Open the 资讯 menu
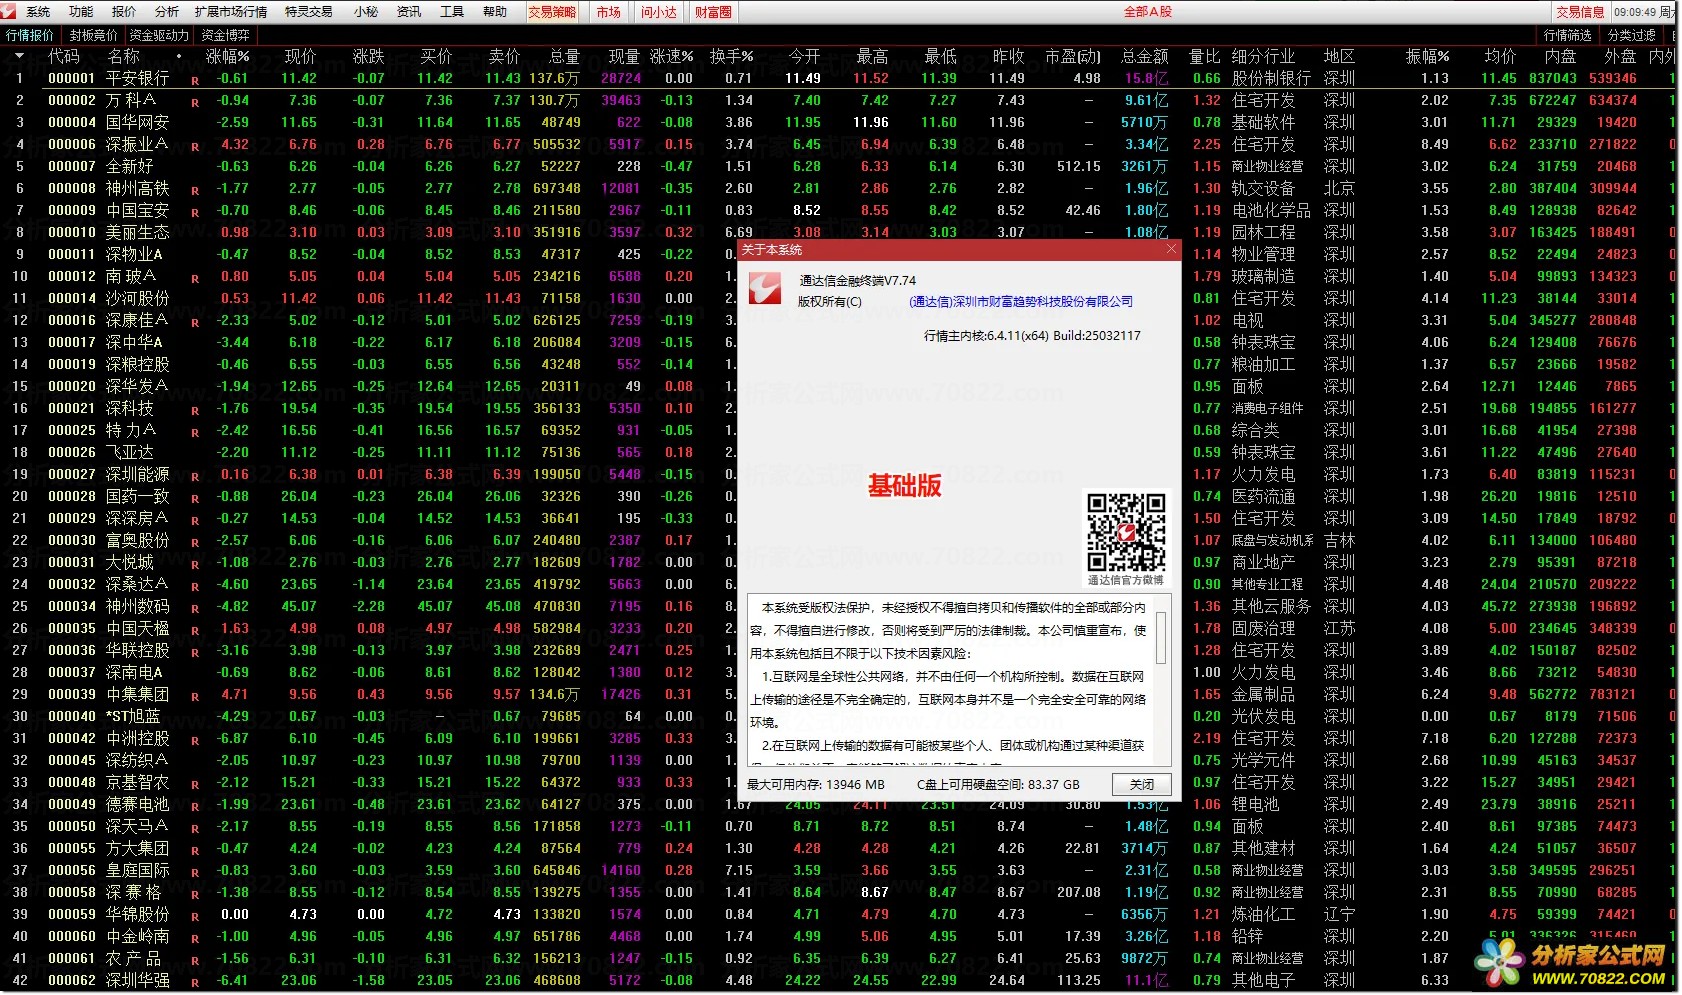Screen dimensions: 1682x995 409,12
